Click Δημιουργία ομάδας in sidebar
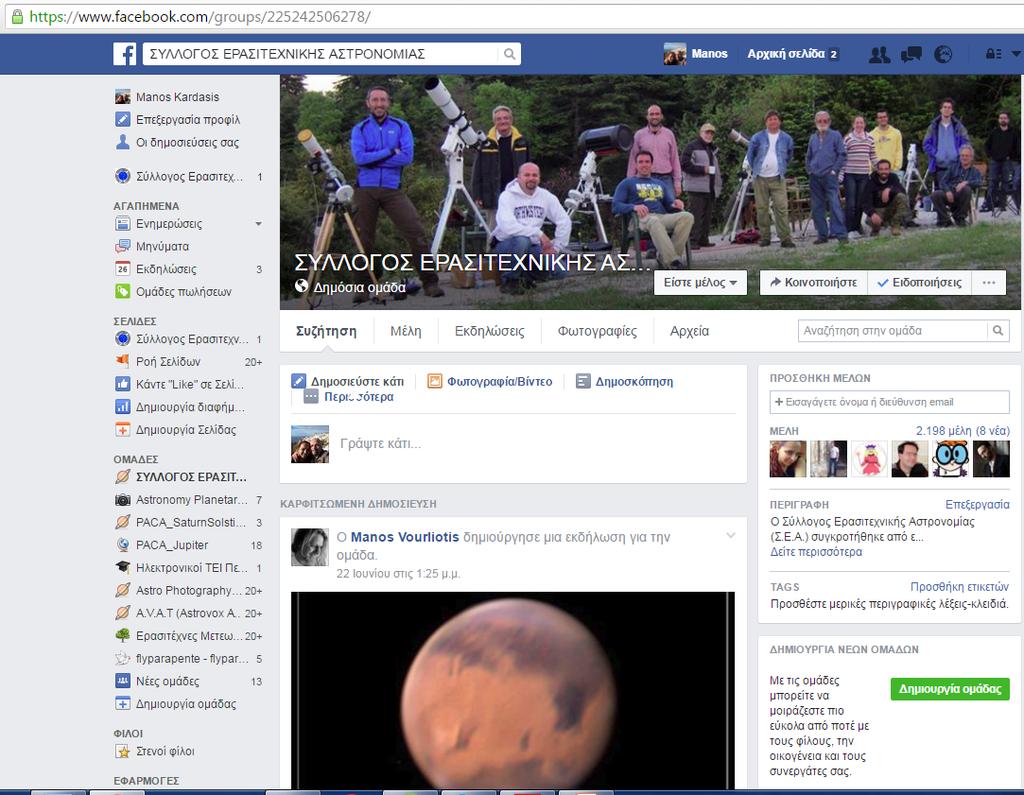 click(x=176, y=704)
